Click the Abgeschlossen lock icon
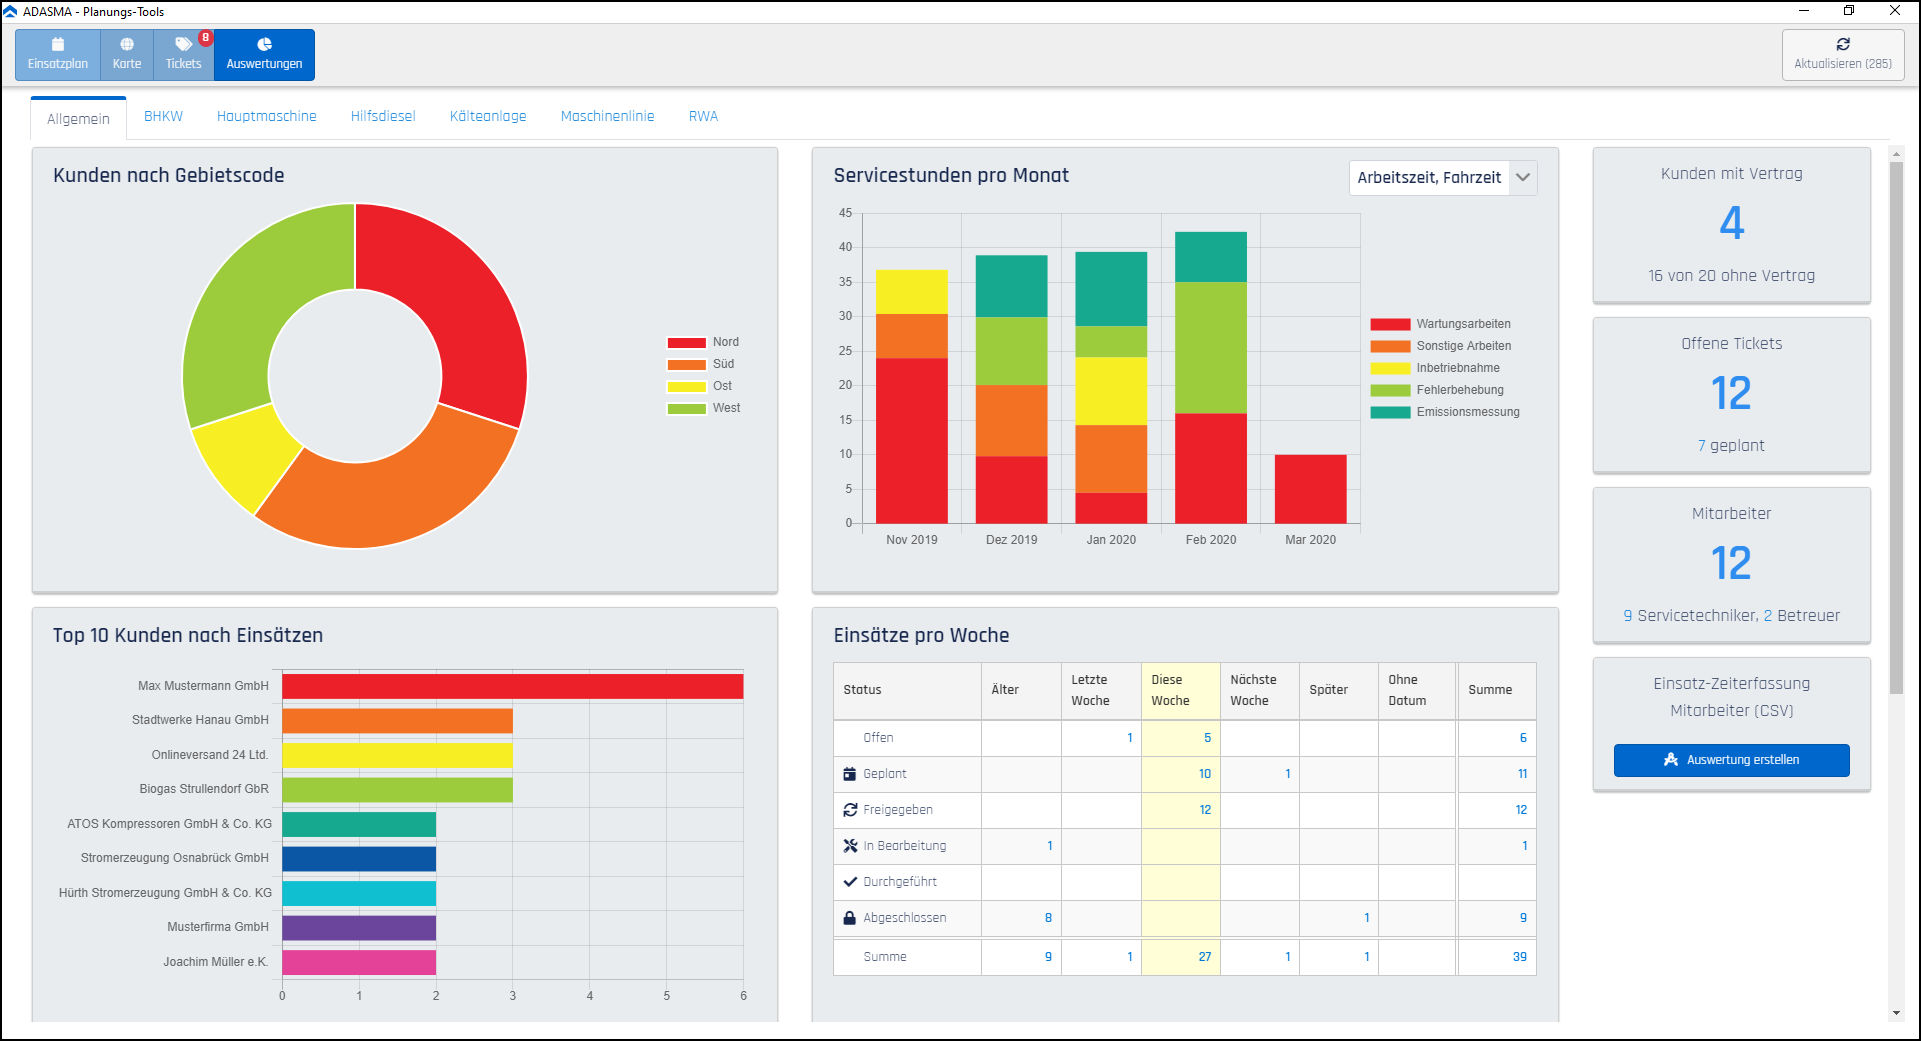Image resolution: width=1921 pixels, height=1041 pixels. [x=850, y=918]
